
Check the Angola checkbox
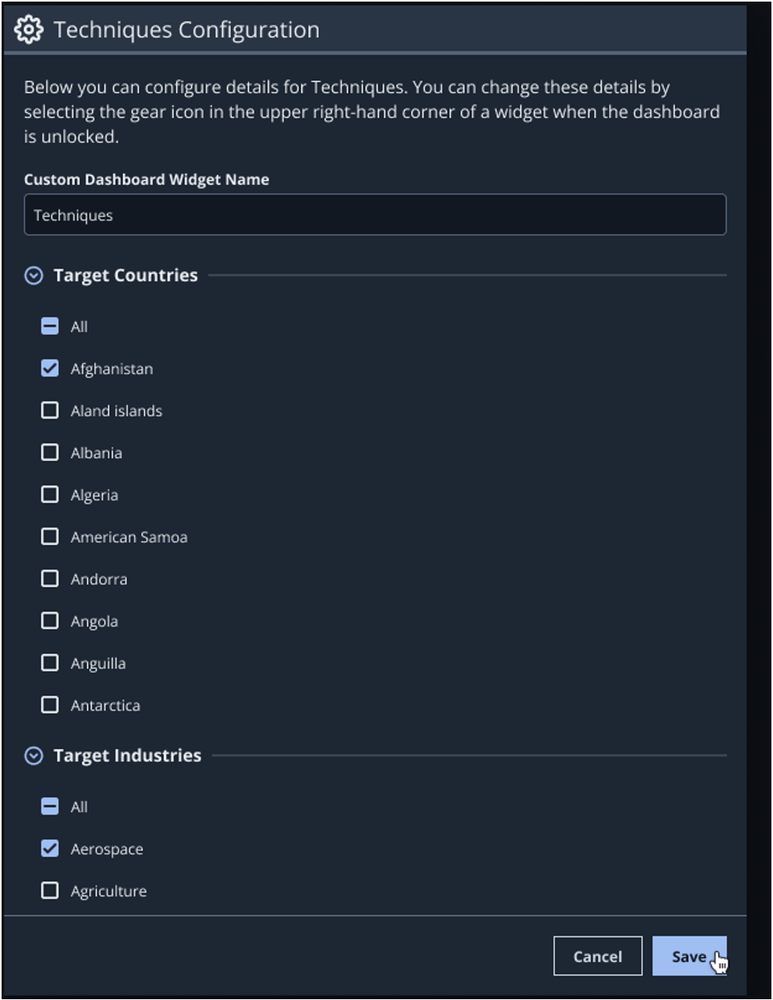(50, 620)
